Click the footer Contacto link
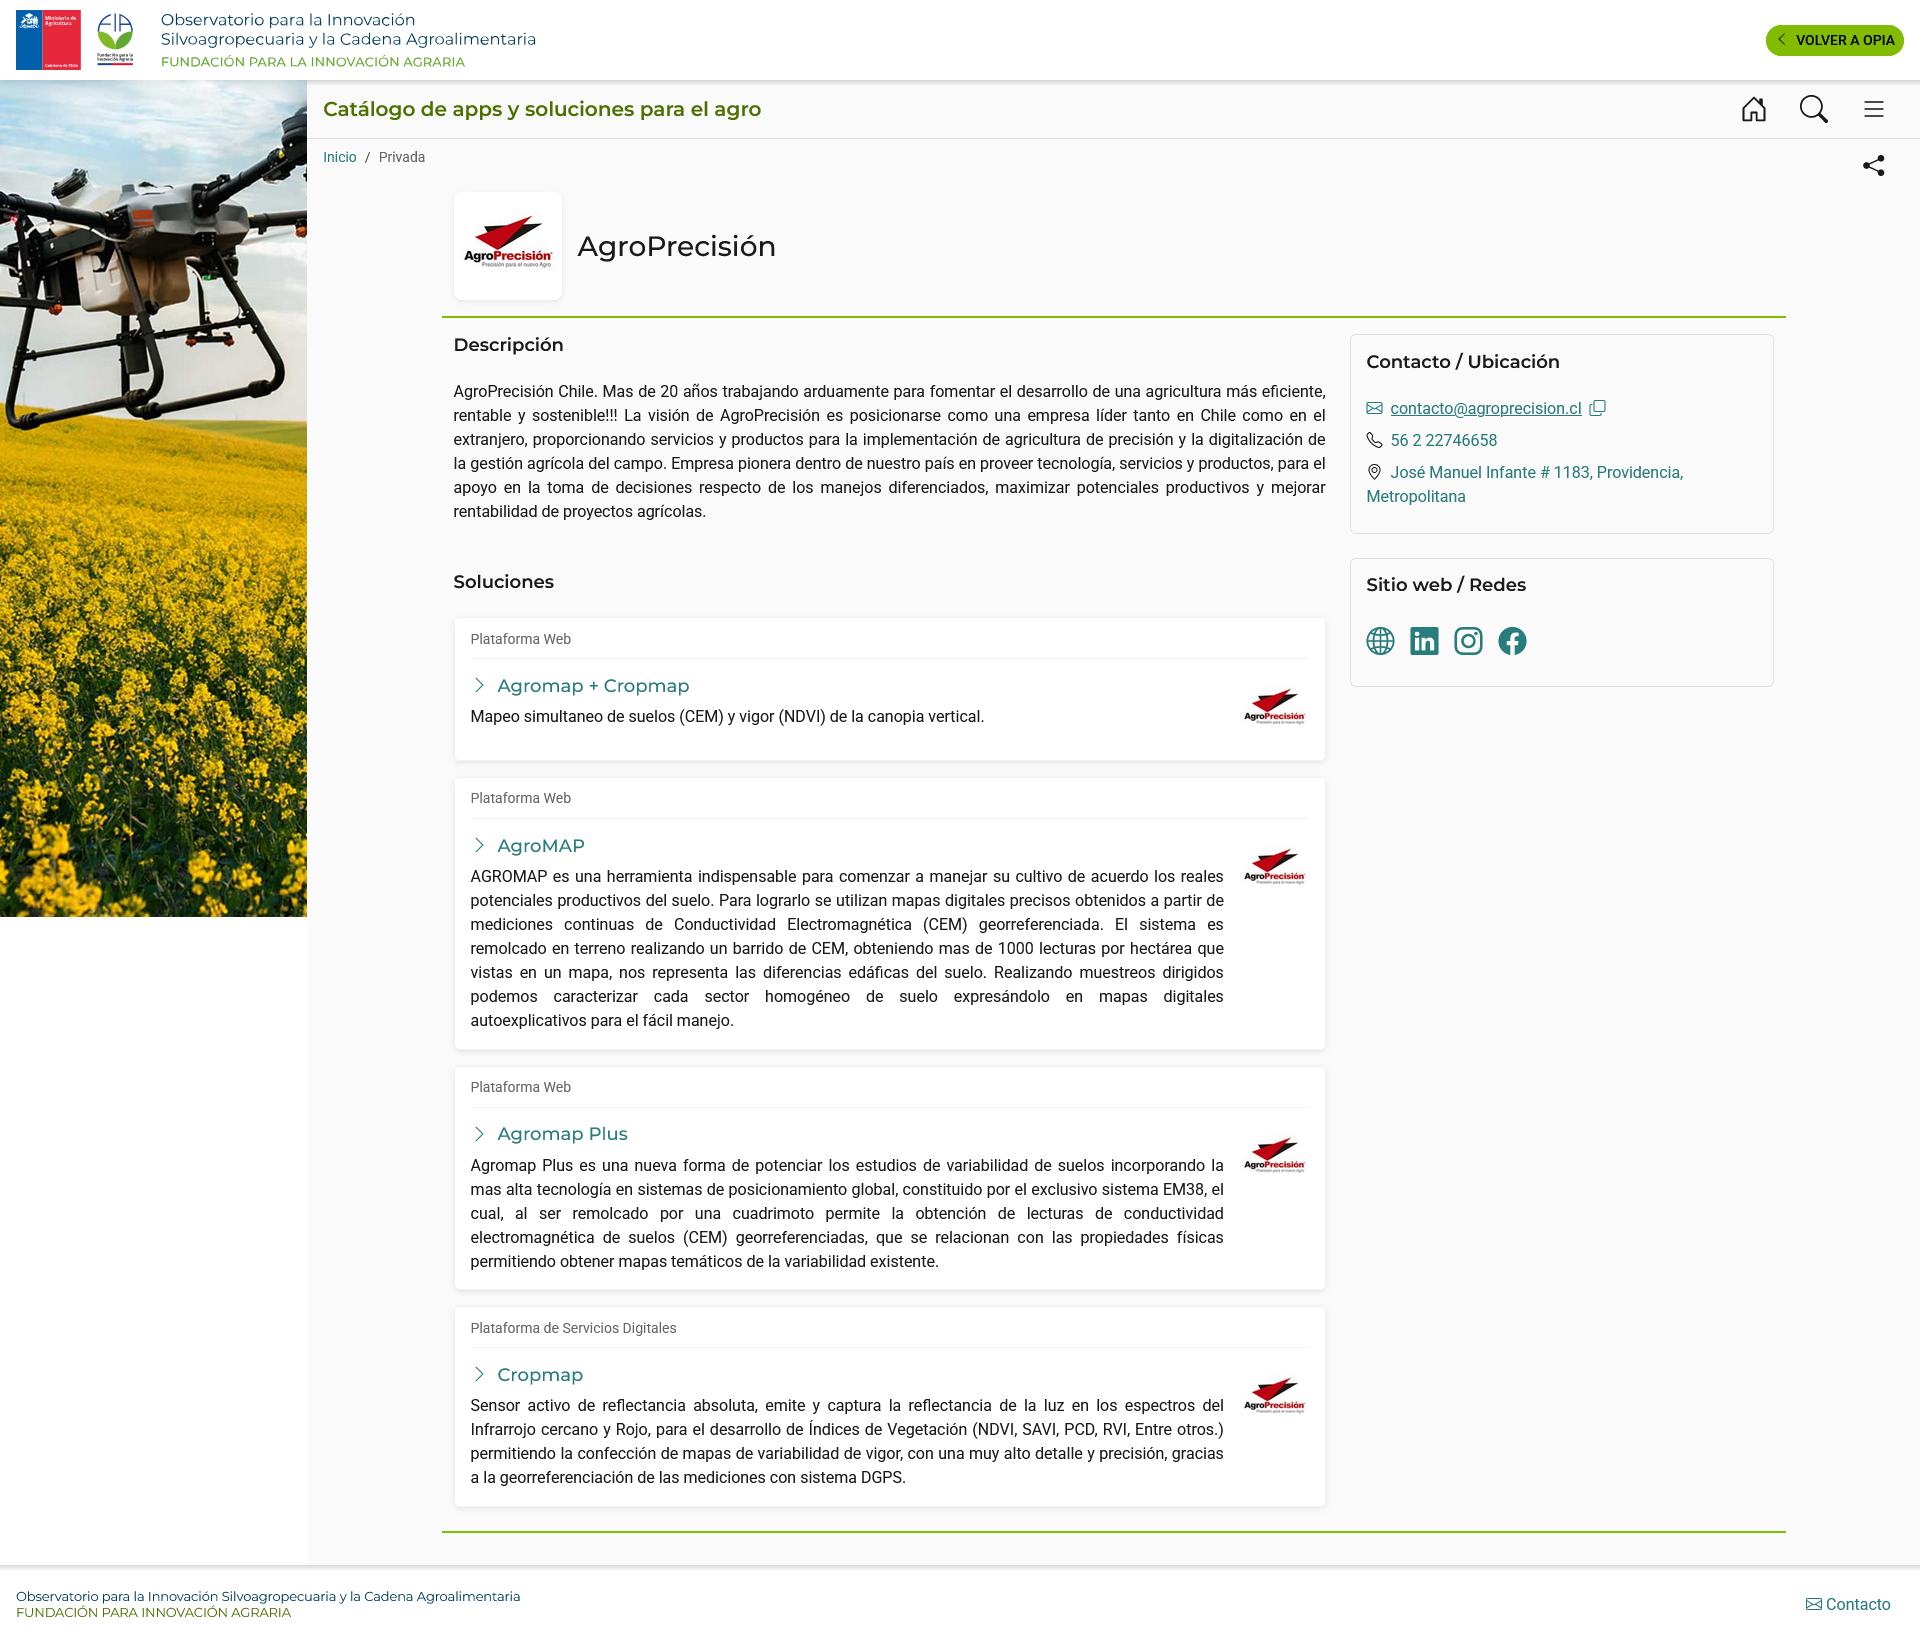Image resolution: width=1920 pixels, height=1645 pixels. click(1848, 1604)
